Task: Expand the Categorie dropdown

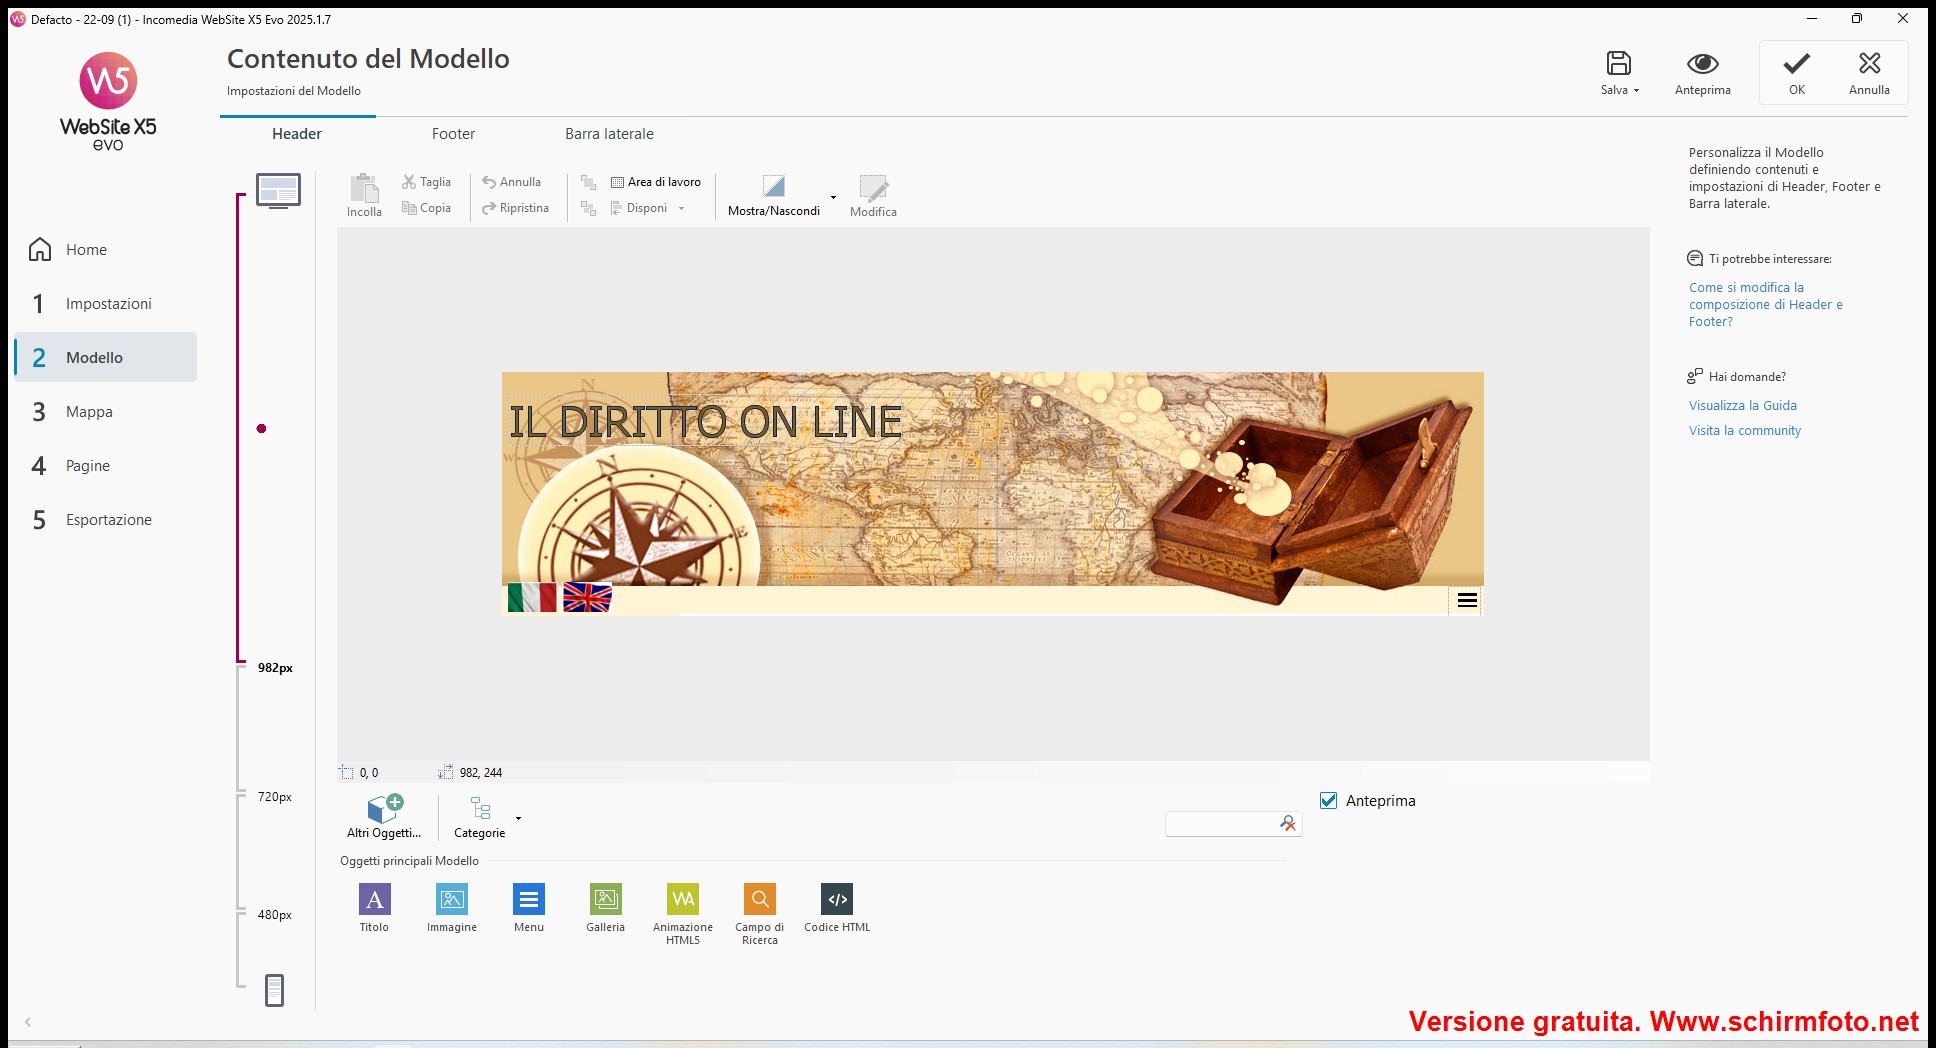Action: (518, 818)
